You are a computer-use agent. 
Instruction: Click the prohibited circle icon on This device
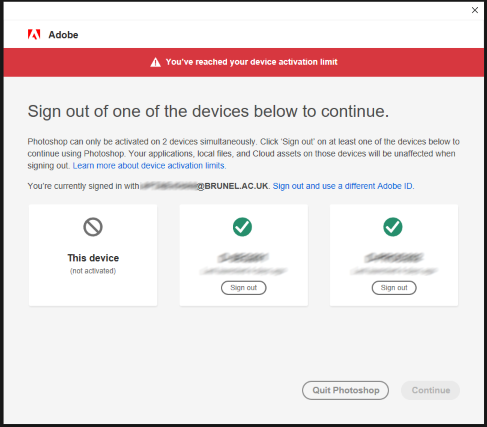click(x=93, y=227)
